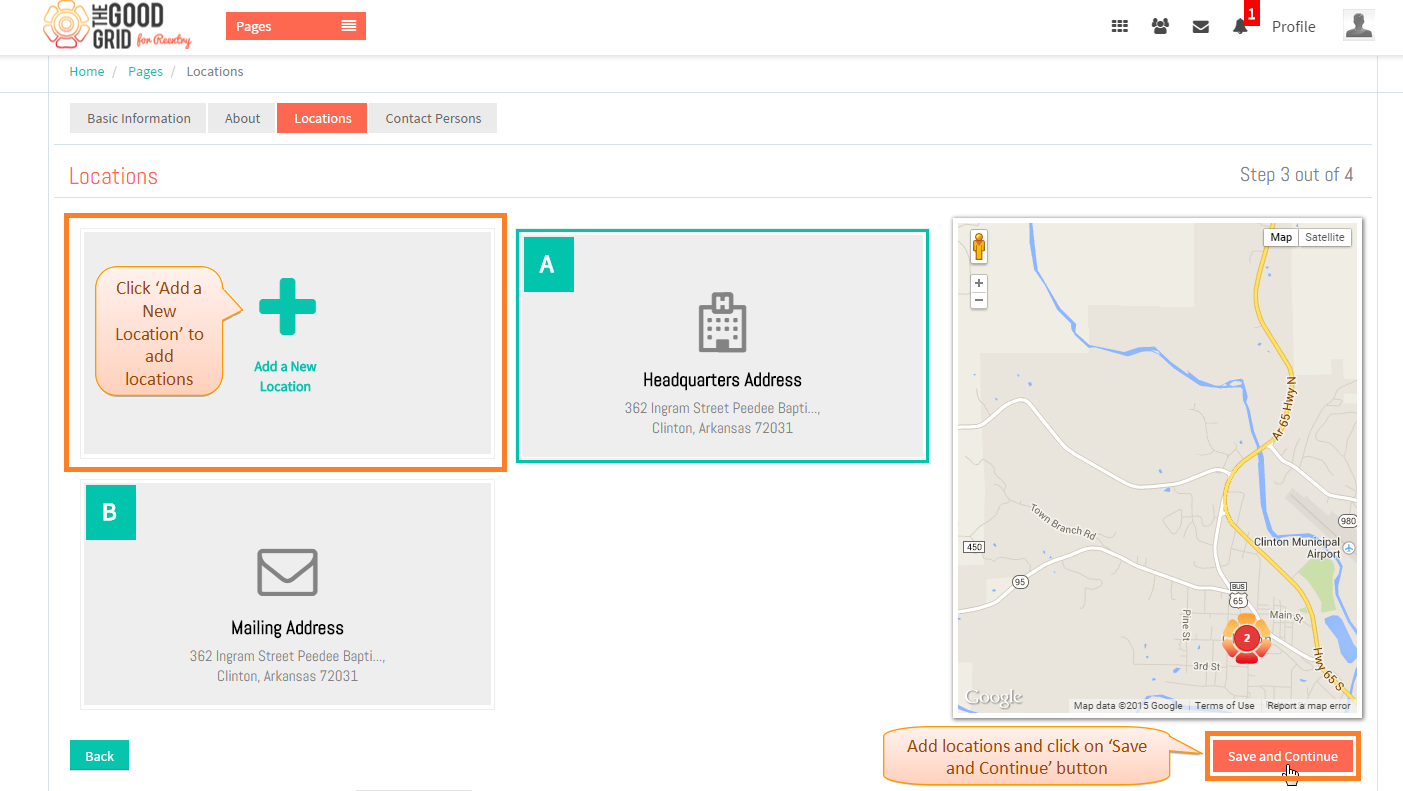Open the people group icon in header

[x=1160, y=27]
